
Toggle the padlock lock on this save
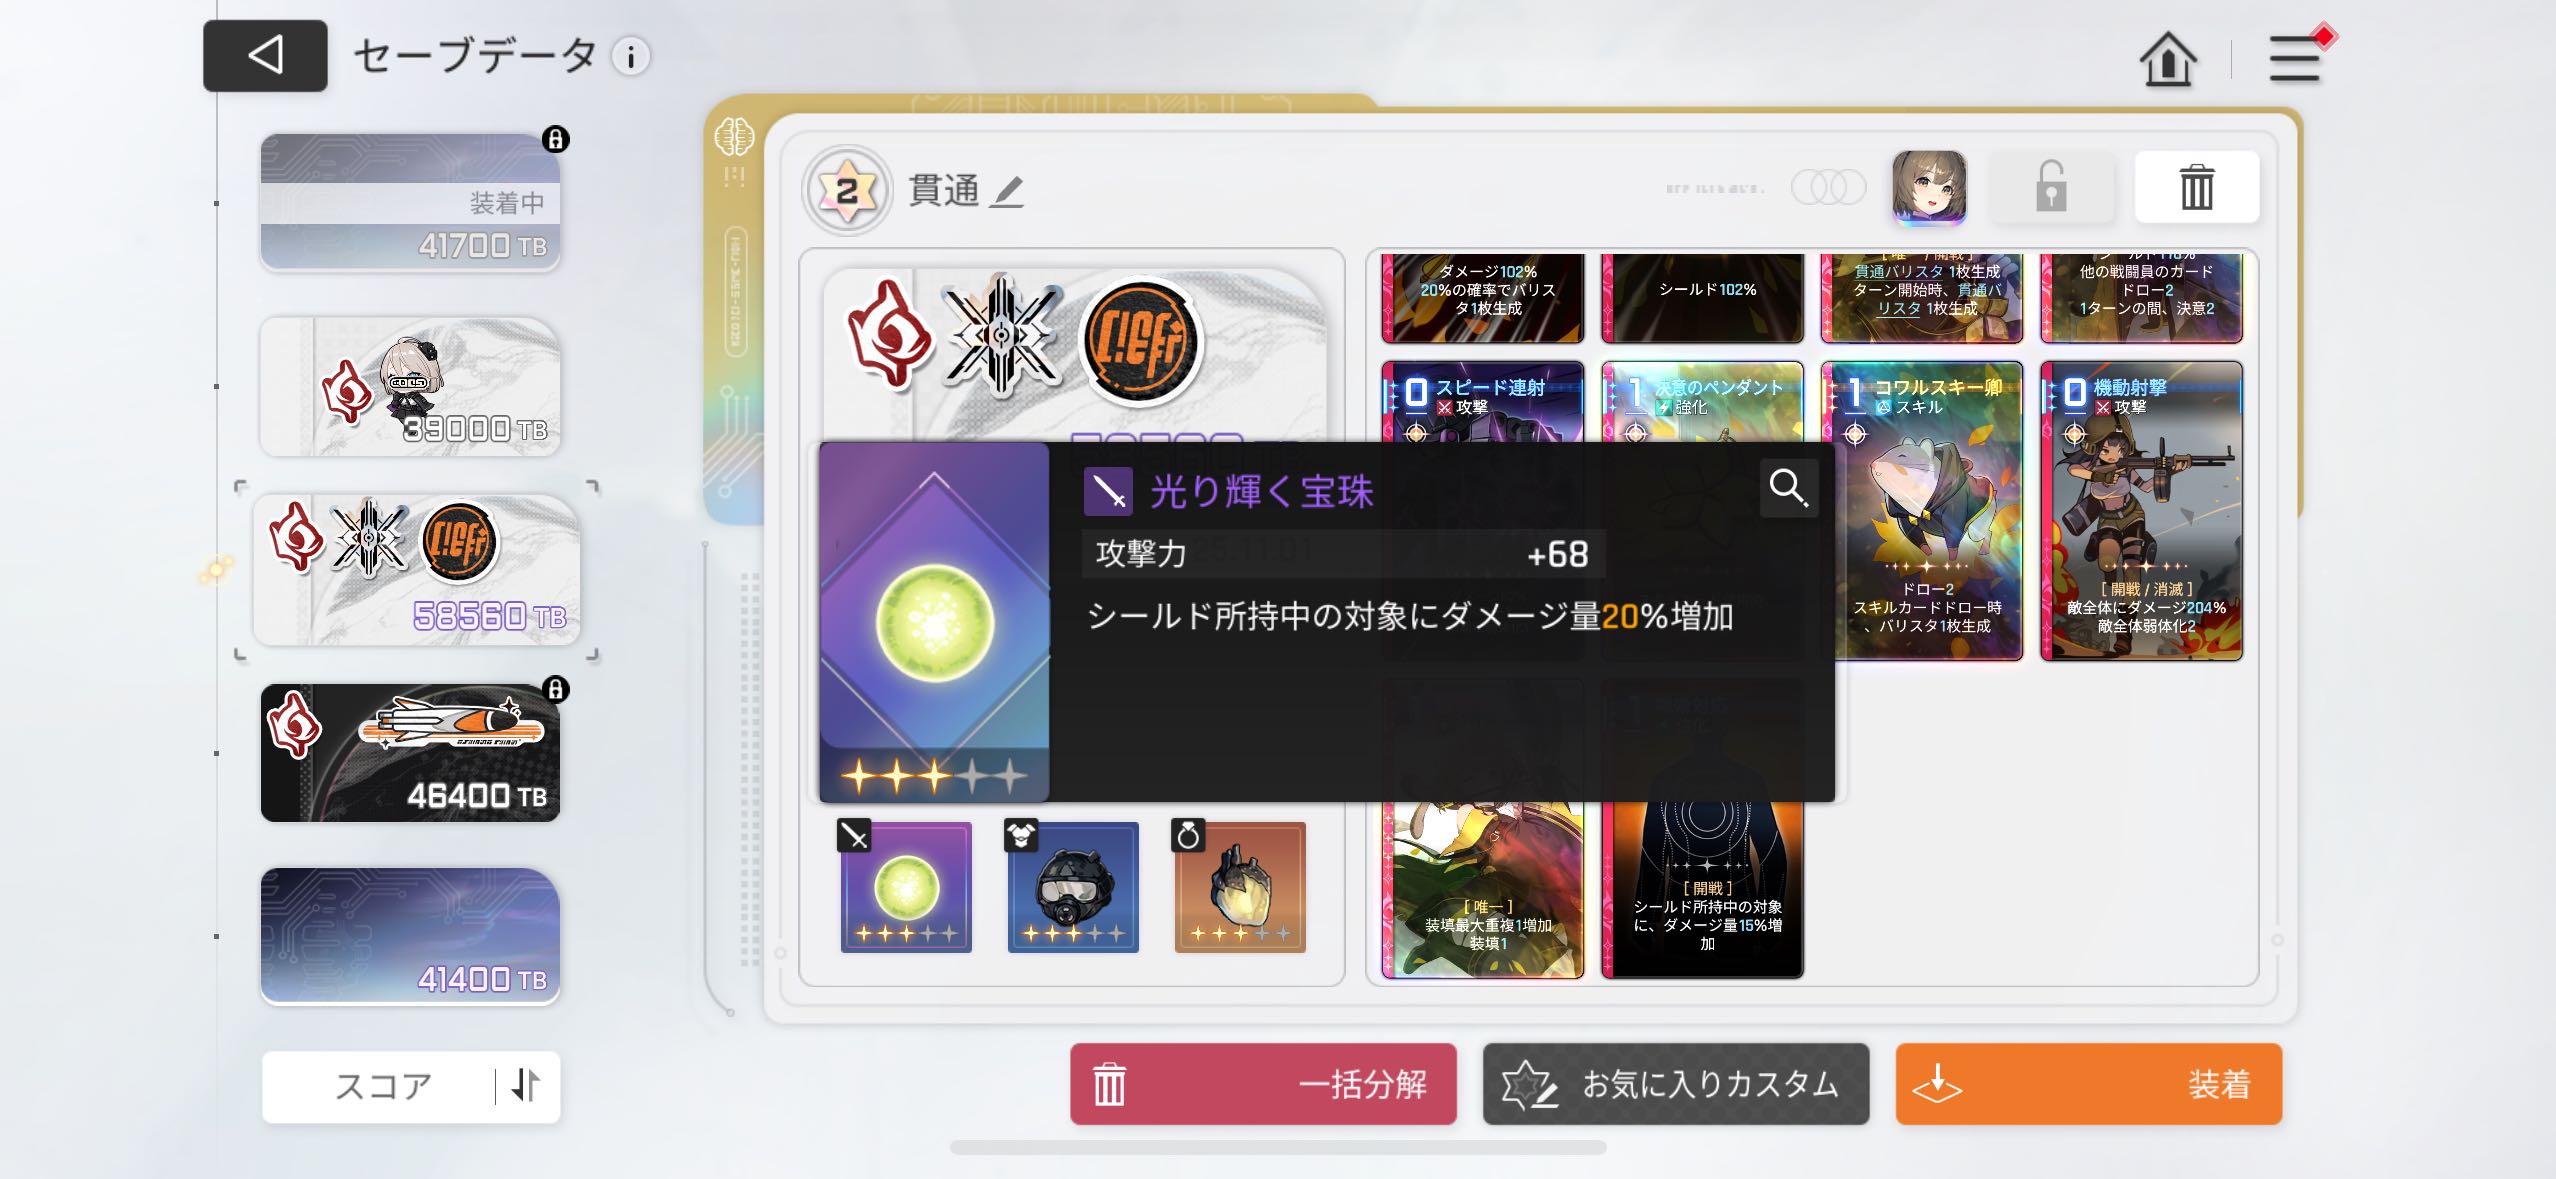pos(2051,187)
